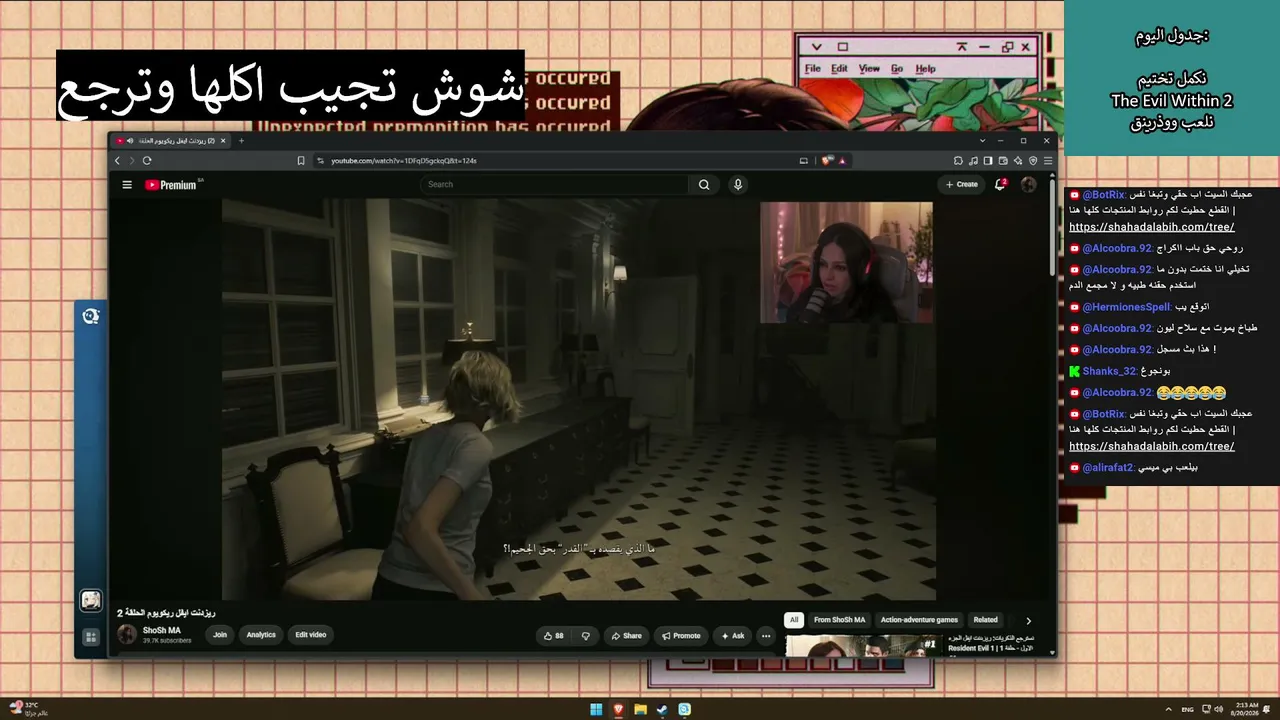The width and height of the screenshot is (1280, 720).
Task: Close the YouTube browser tab
Action: click(x=223, y=140)
